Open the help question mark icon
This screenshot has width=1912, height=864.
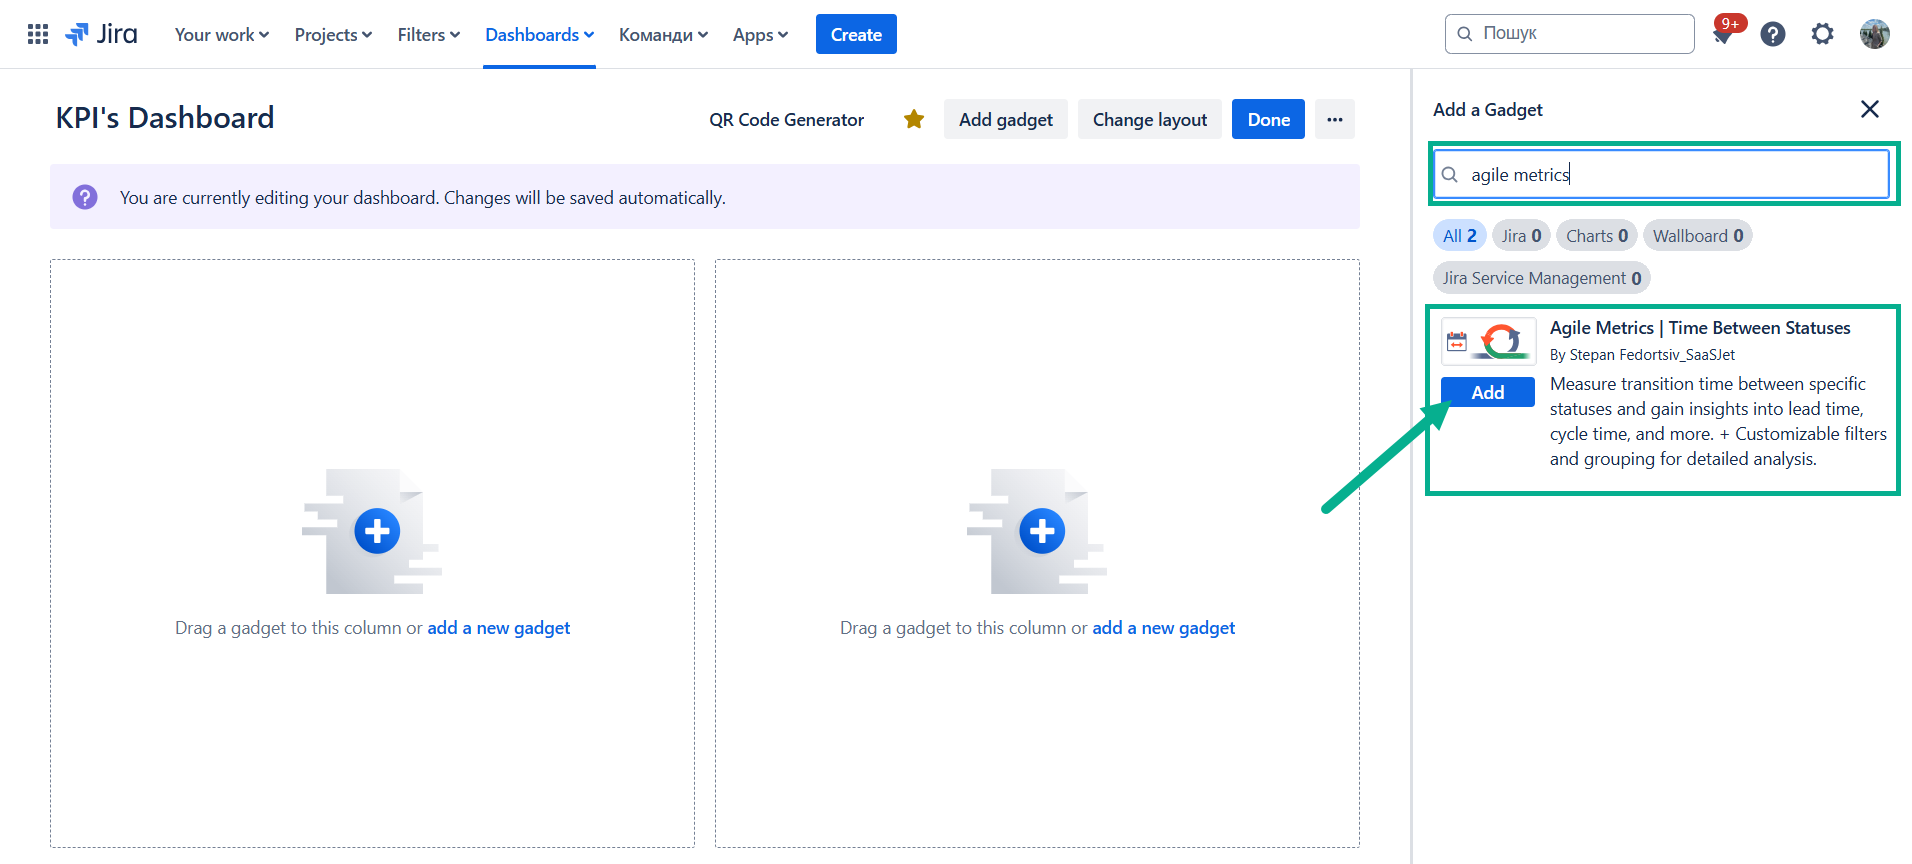1773,34
